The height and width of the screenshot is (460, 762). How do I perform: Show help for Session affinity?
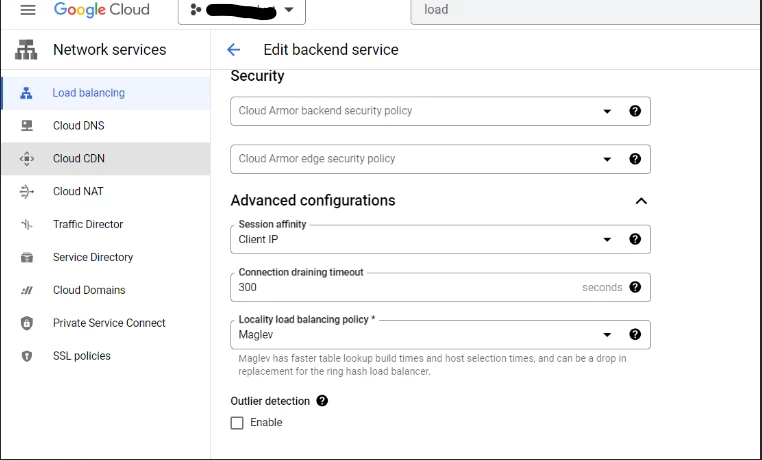[635, 239]
